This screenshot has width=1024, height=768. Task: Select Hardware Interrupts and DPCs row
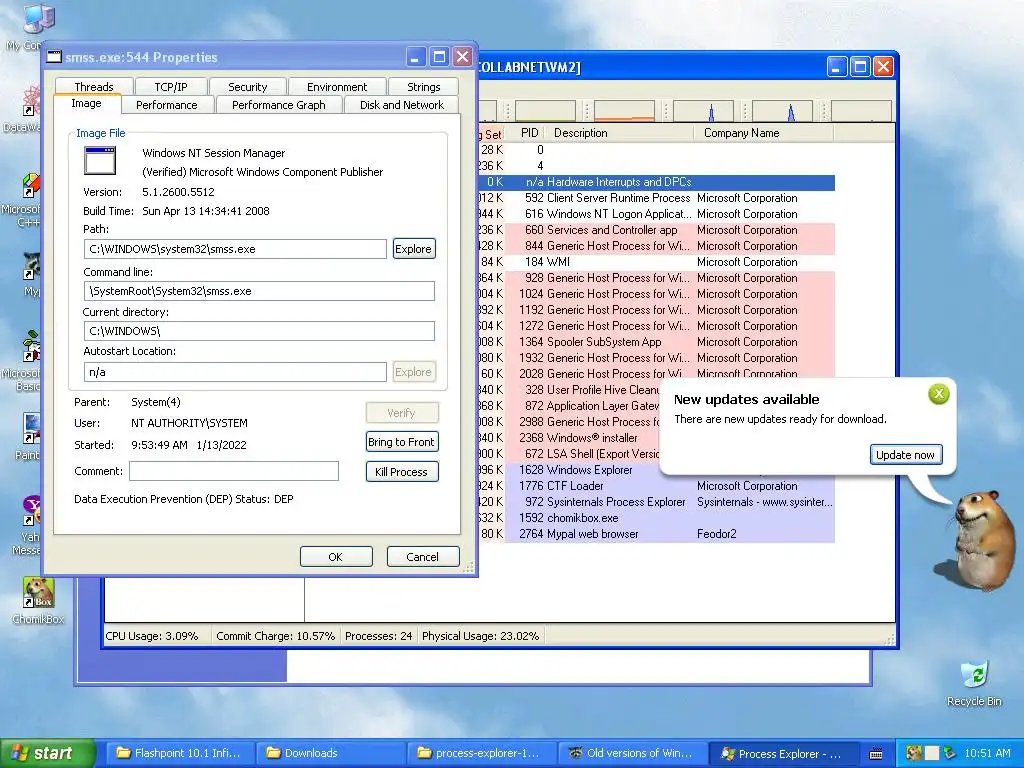pos(656,182)
